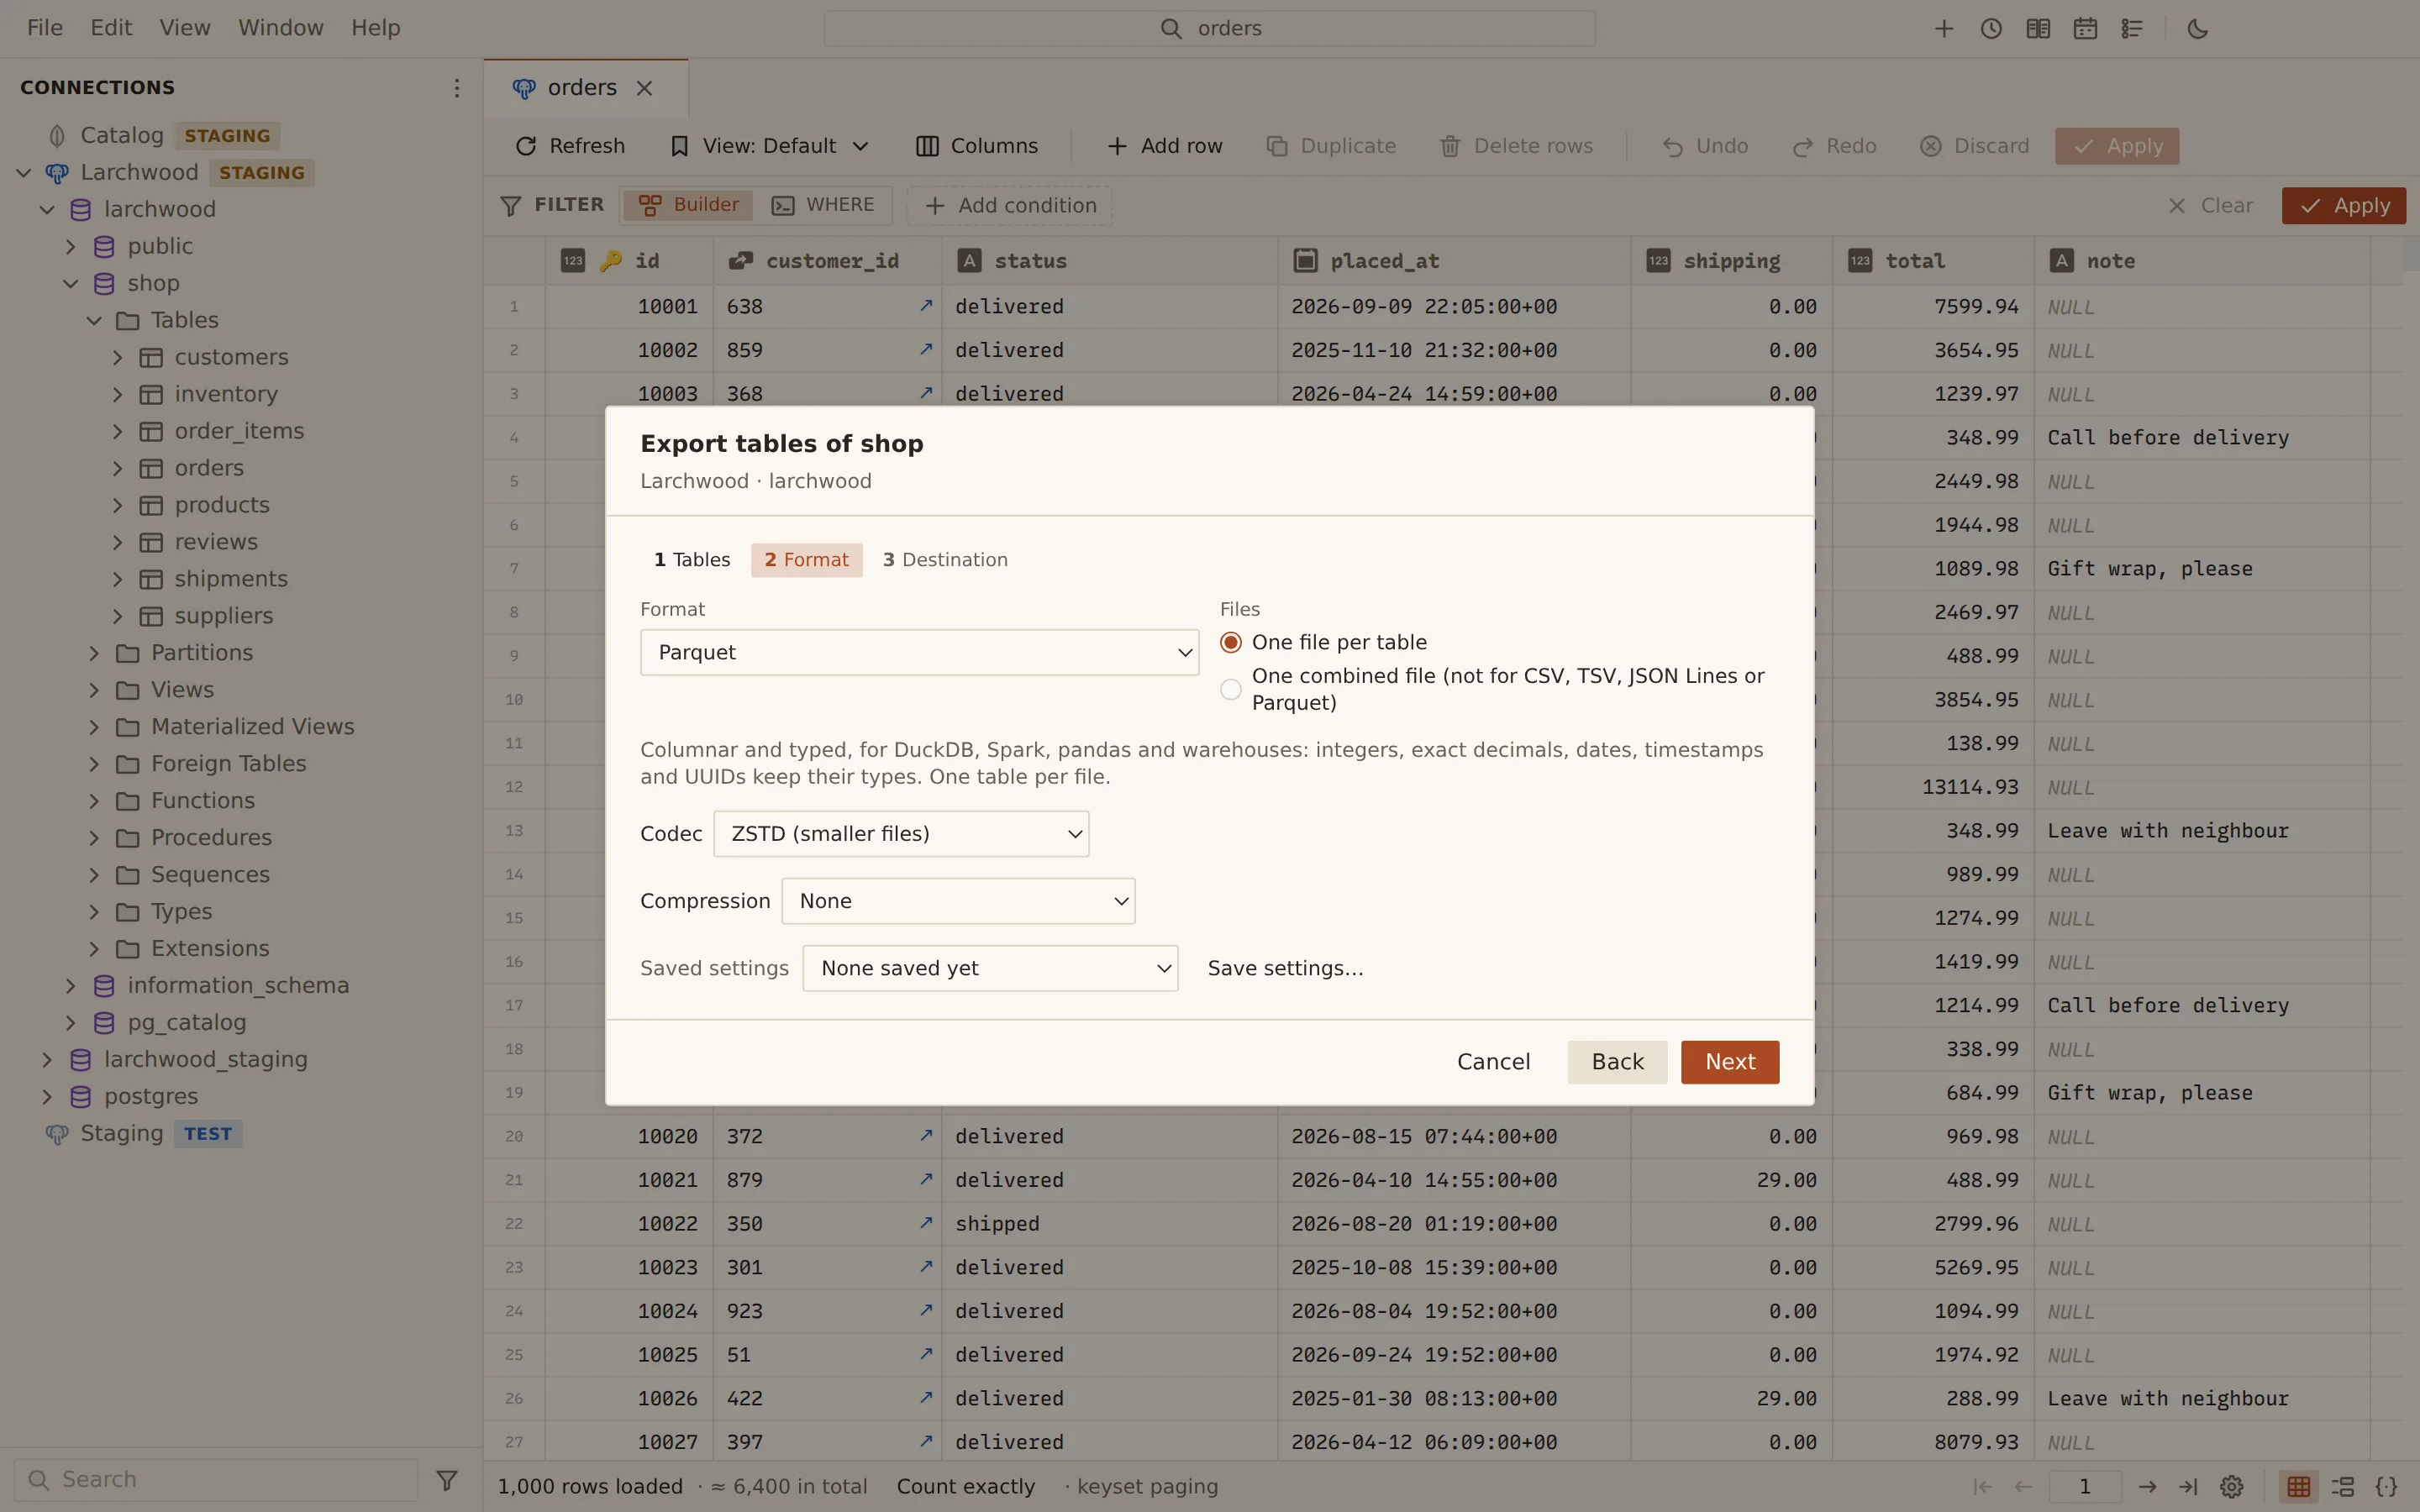2420x1512 pixels.
Task: Click the sidebar Search field
Action: (x=216, y=1479)
